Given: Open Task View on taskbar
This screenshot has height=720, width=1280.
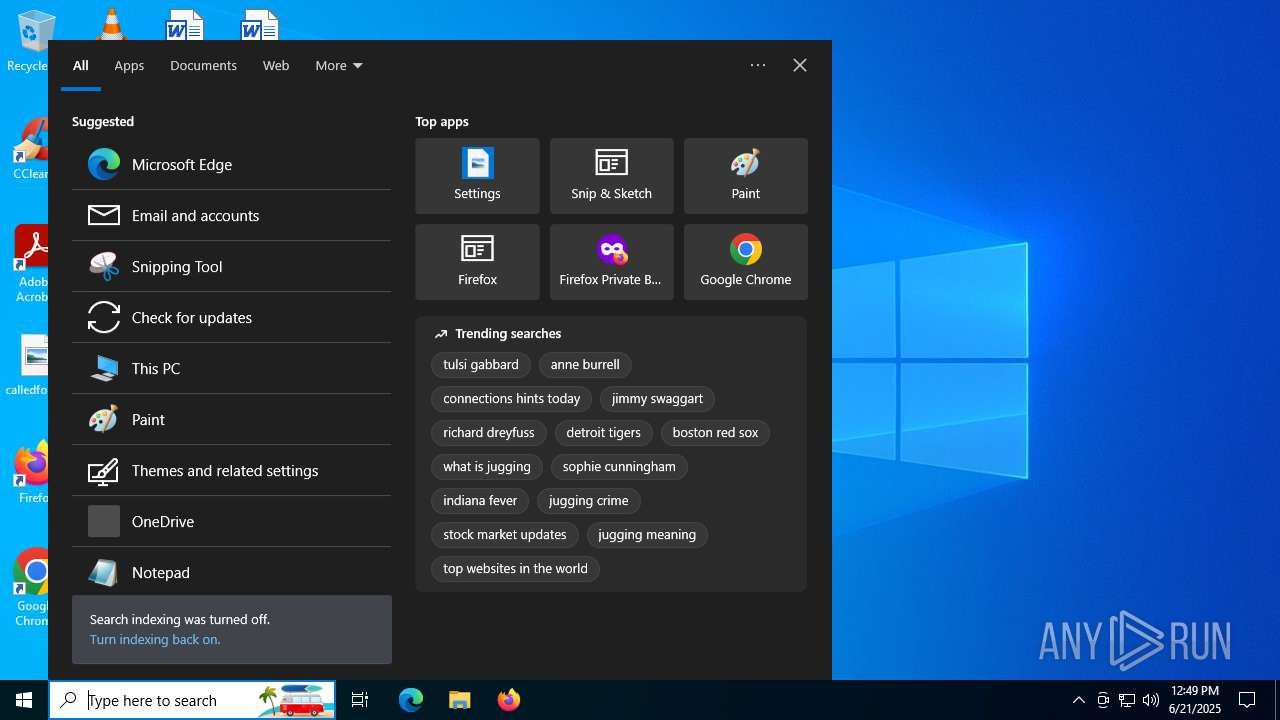Looking at the screenshot, I should 360,700.
